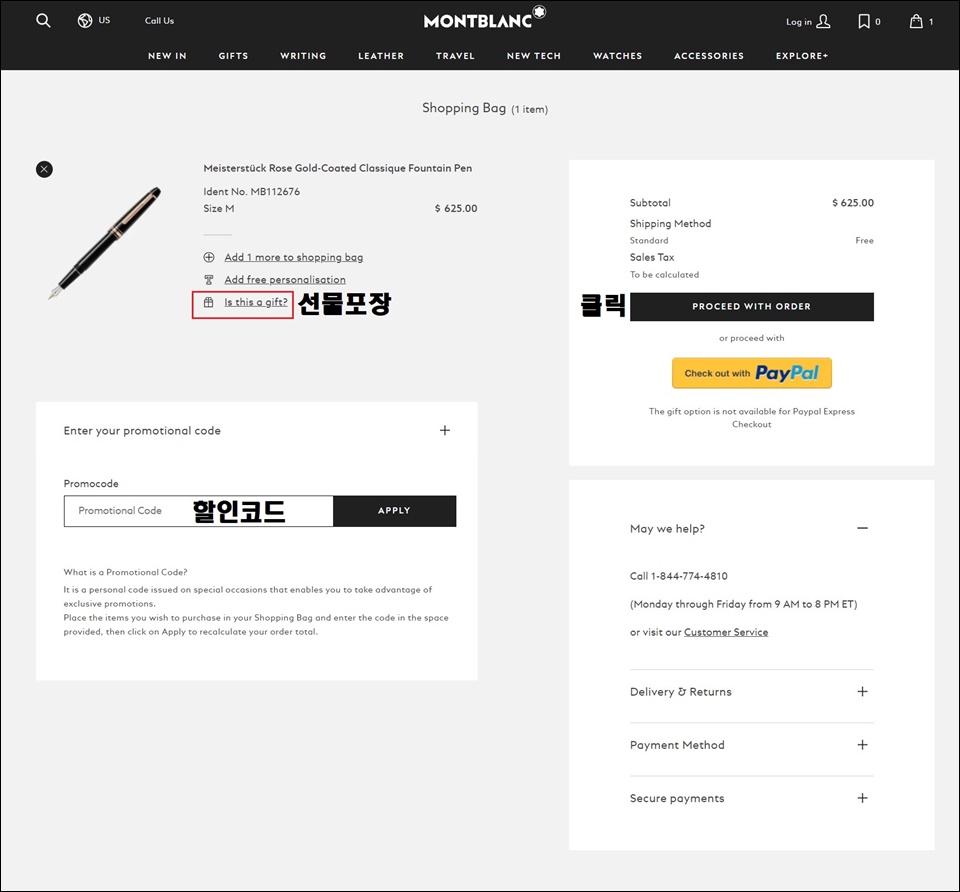The width and height of the screenshot is (960, 892).
Task: Check out with PayPal
Action: (751, 373)
